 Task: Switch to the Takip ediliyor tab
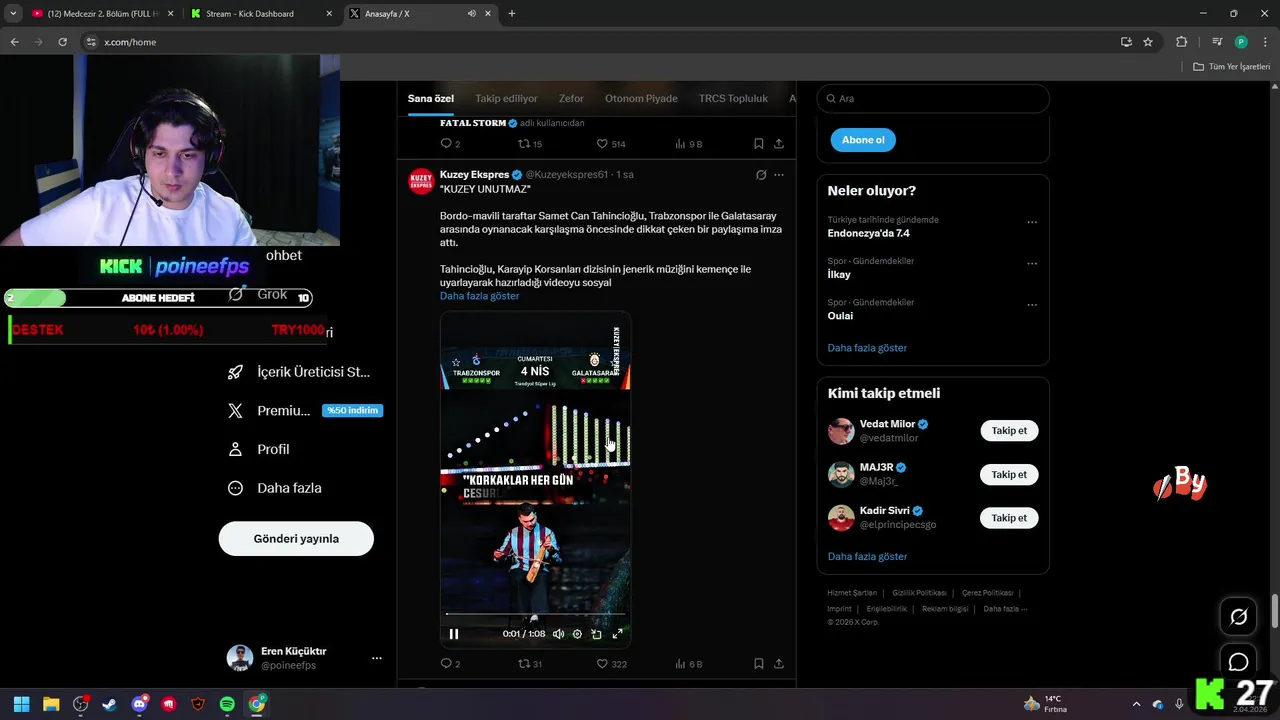pos(506,98)
